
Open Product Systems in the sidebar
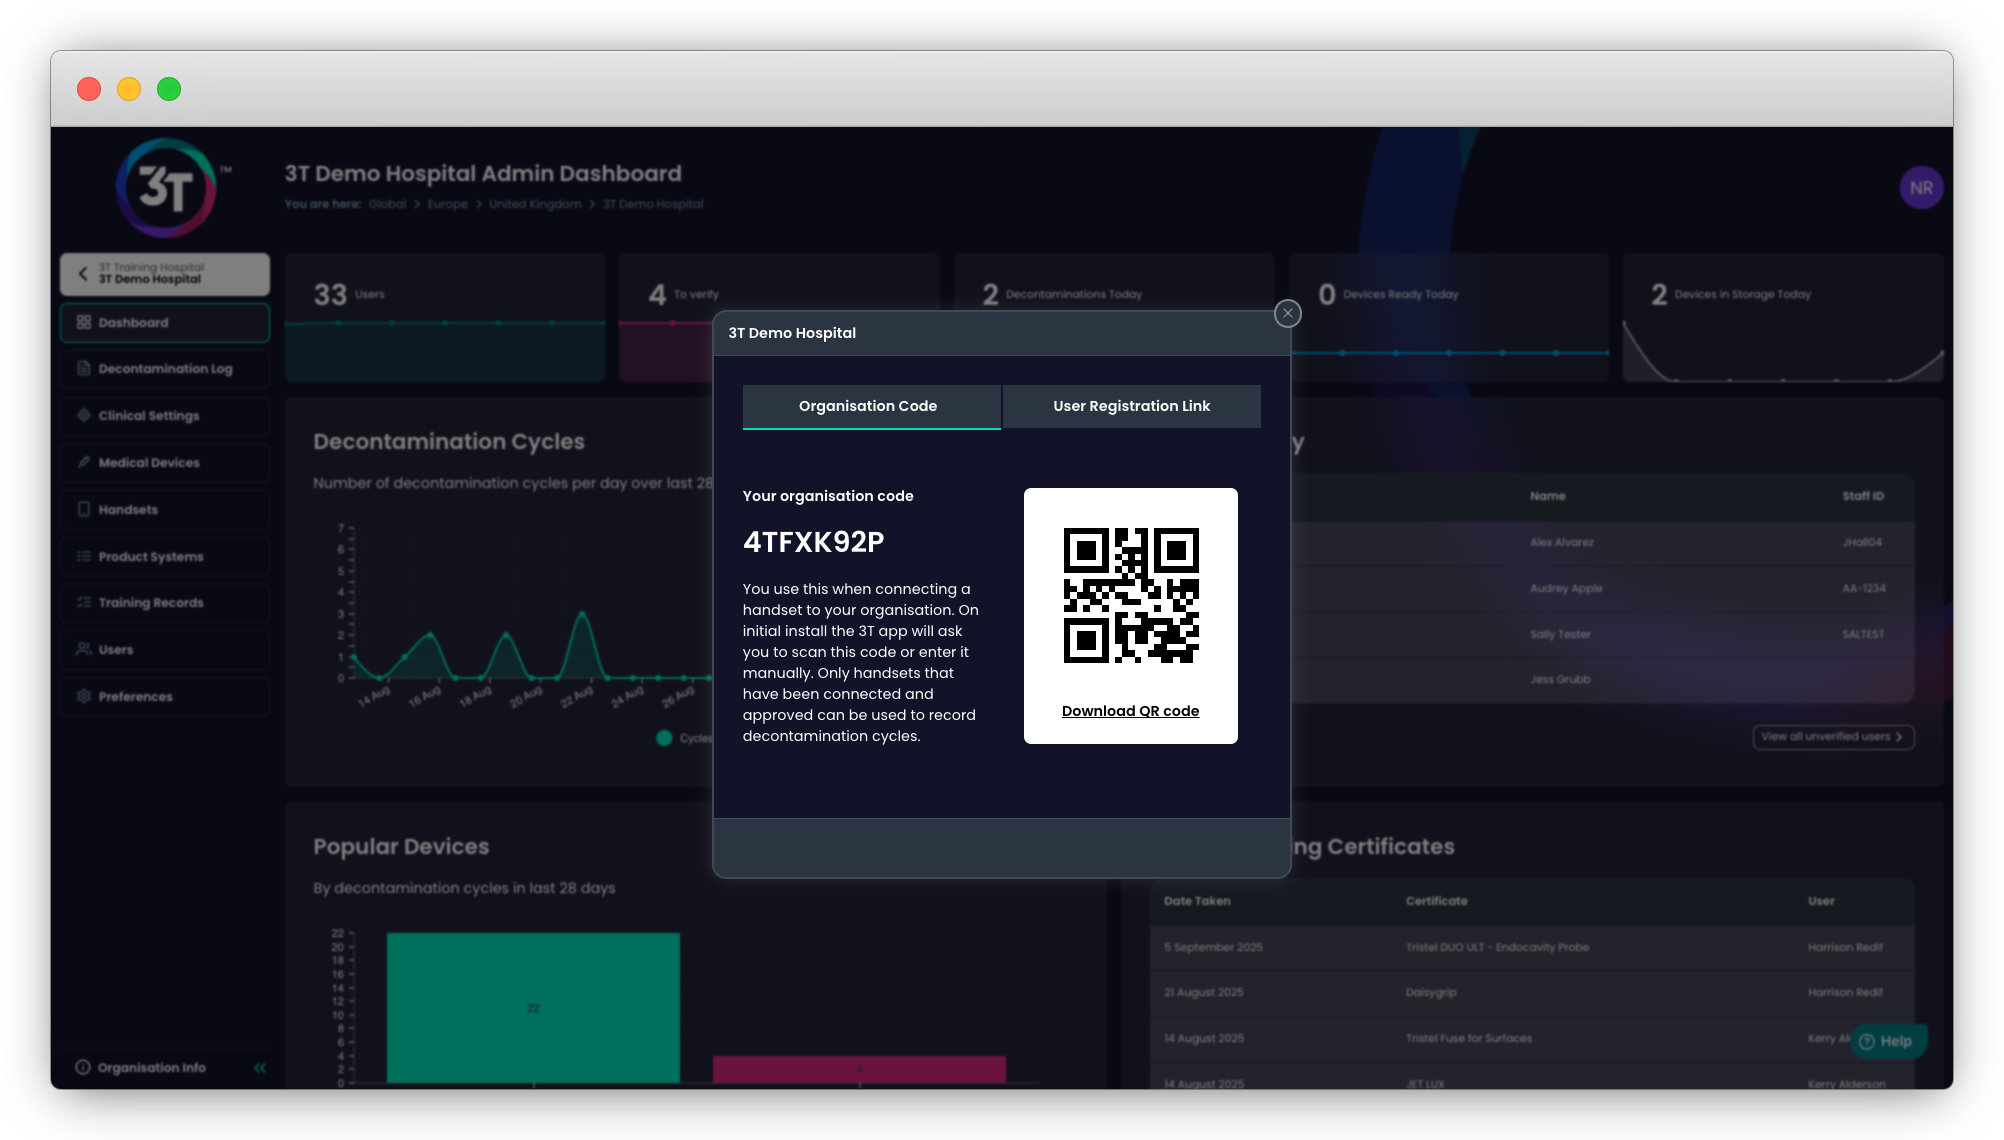(x=165, y=557)
